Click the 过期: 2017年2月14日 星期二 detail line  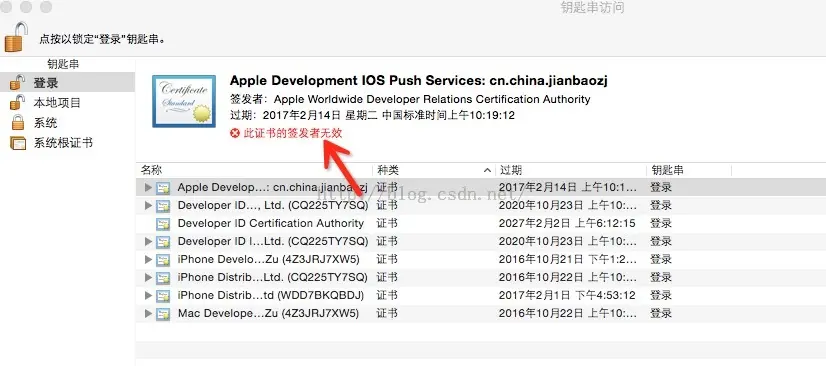[372, 115]
